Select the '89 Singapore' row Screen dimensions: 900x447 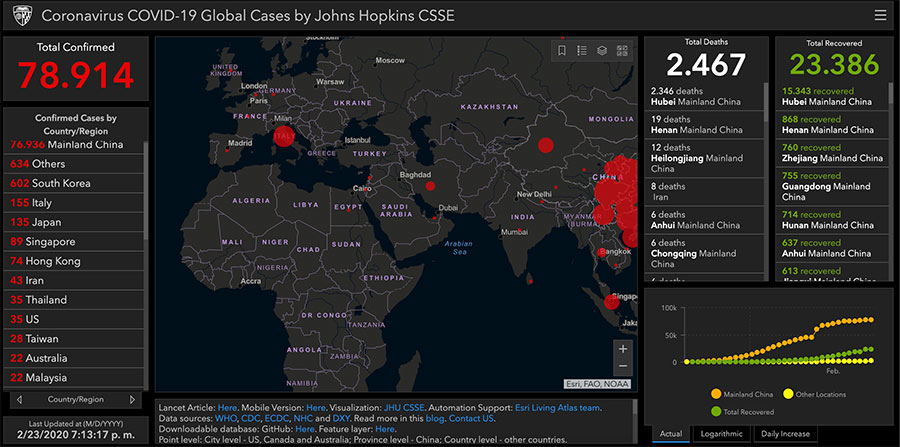(x=75, y=242)
